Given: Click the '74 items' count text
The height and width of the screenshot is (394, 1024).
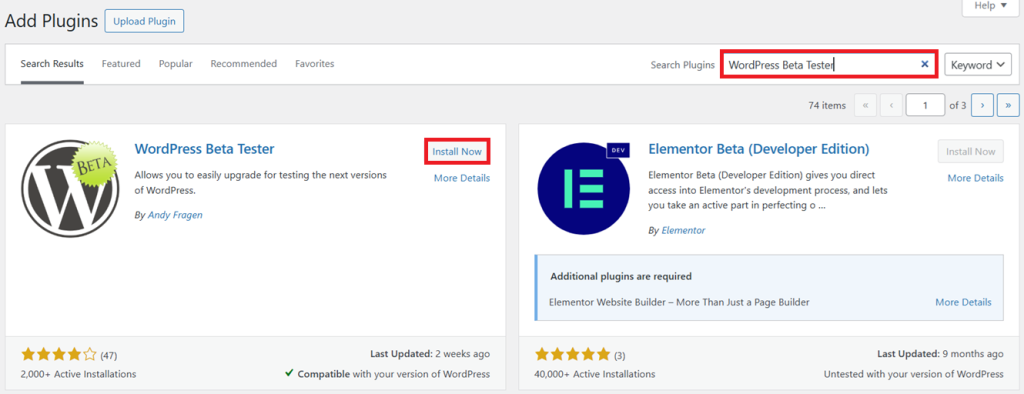Looking at the screenshot, I should (x=827, y=105).
